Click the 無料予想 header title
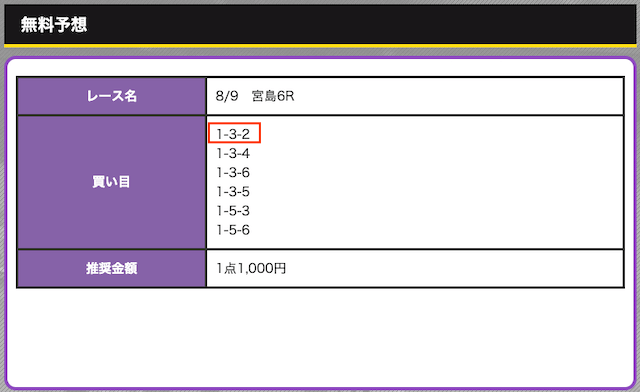The width and height of the screenshot is (640, 392). click(x=53, y=24)
